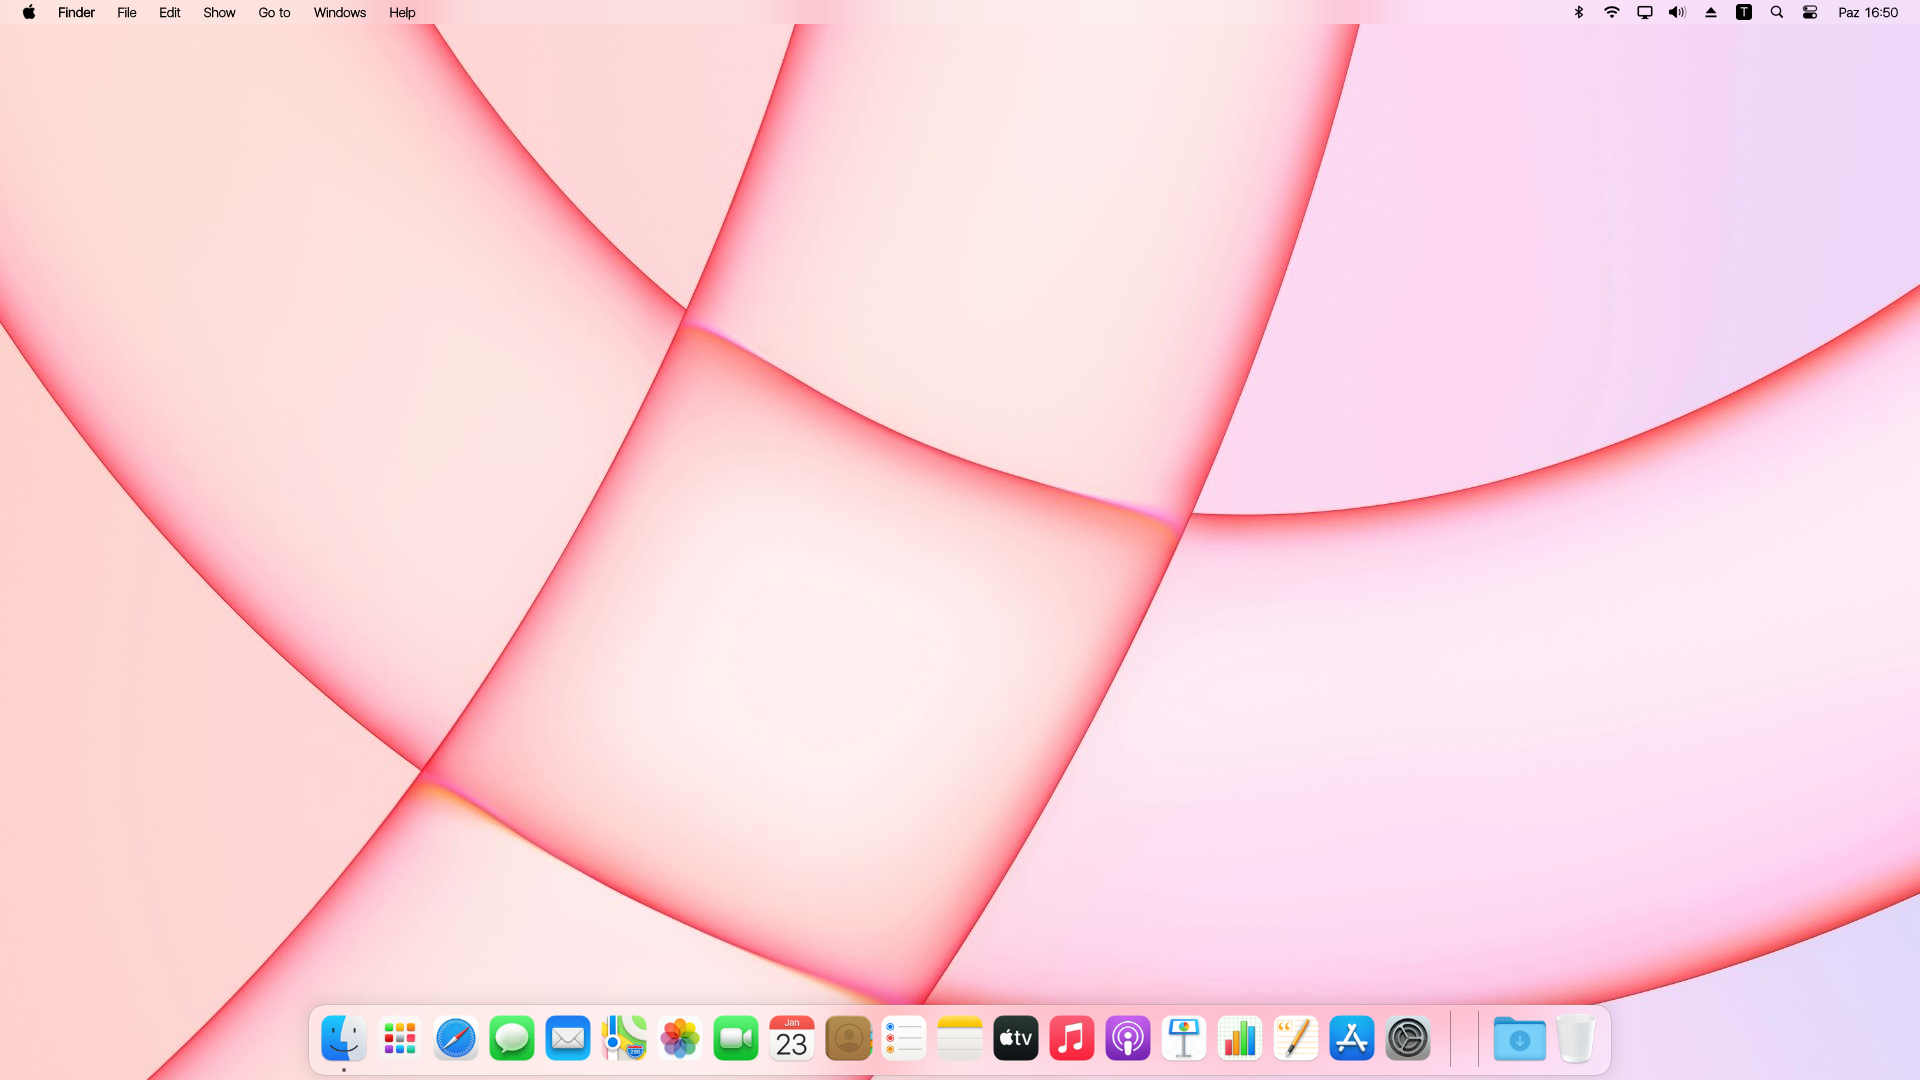Launch FaceTime from the Dock
1920x1080 pixels.
point(736,1039)
